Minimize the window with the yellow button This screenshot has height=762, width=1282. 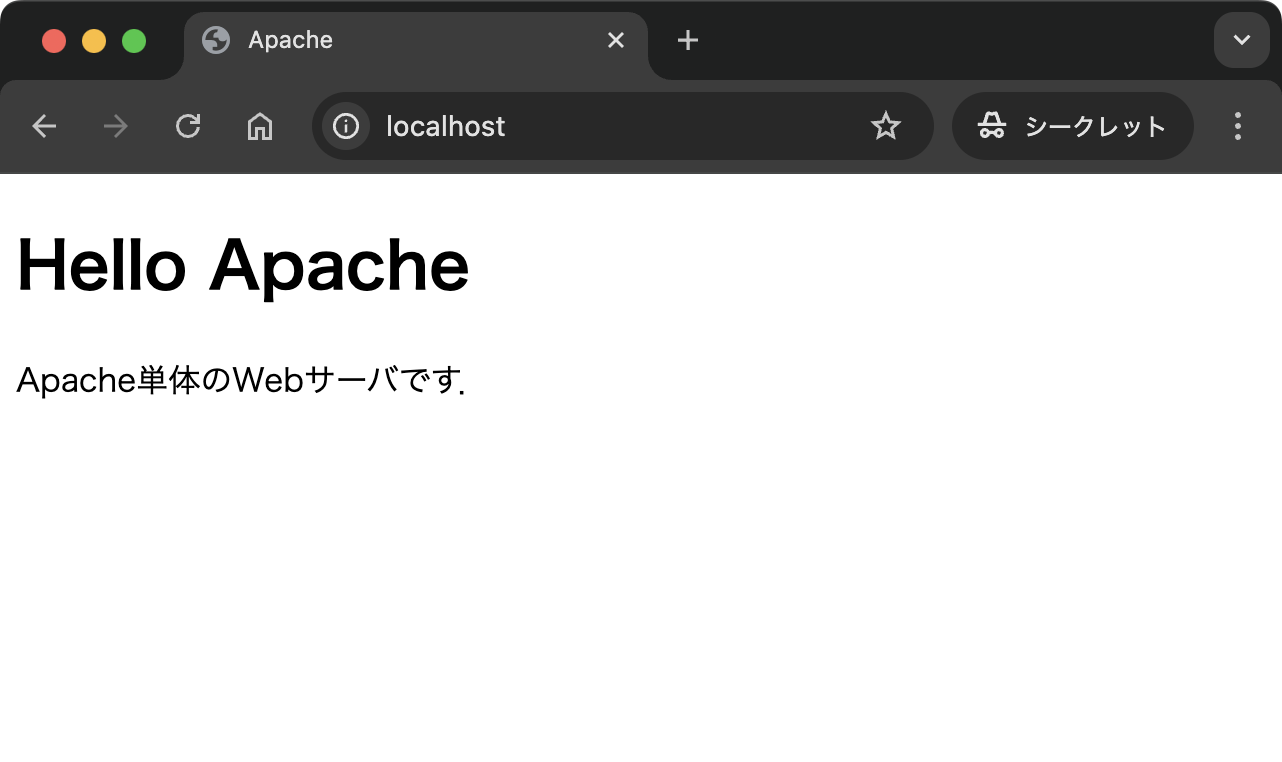click(94, 41)
